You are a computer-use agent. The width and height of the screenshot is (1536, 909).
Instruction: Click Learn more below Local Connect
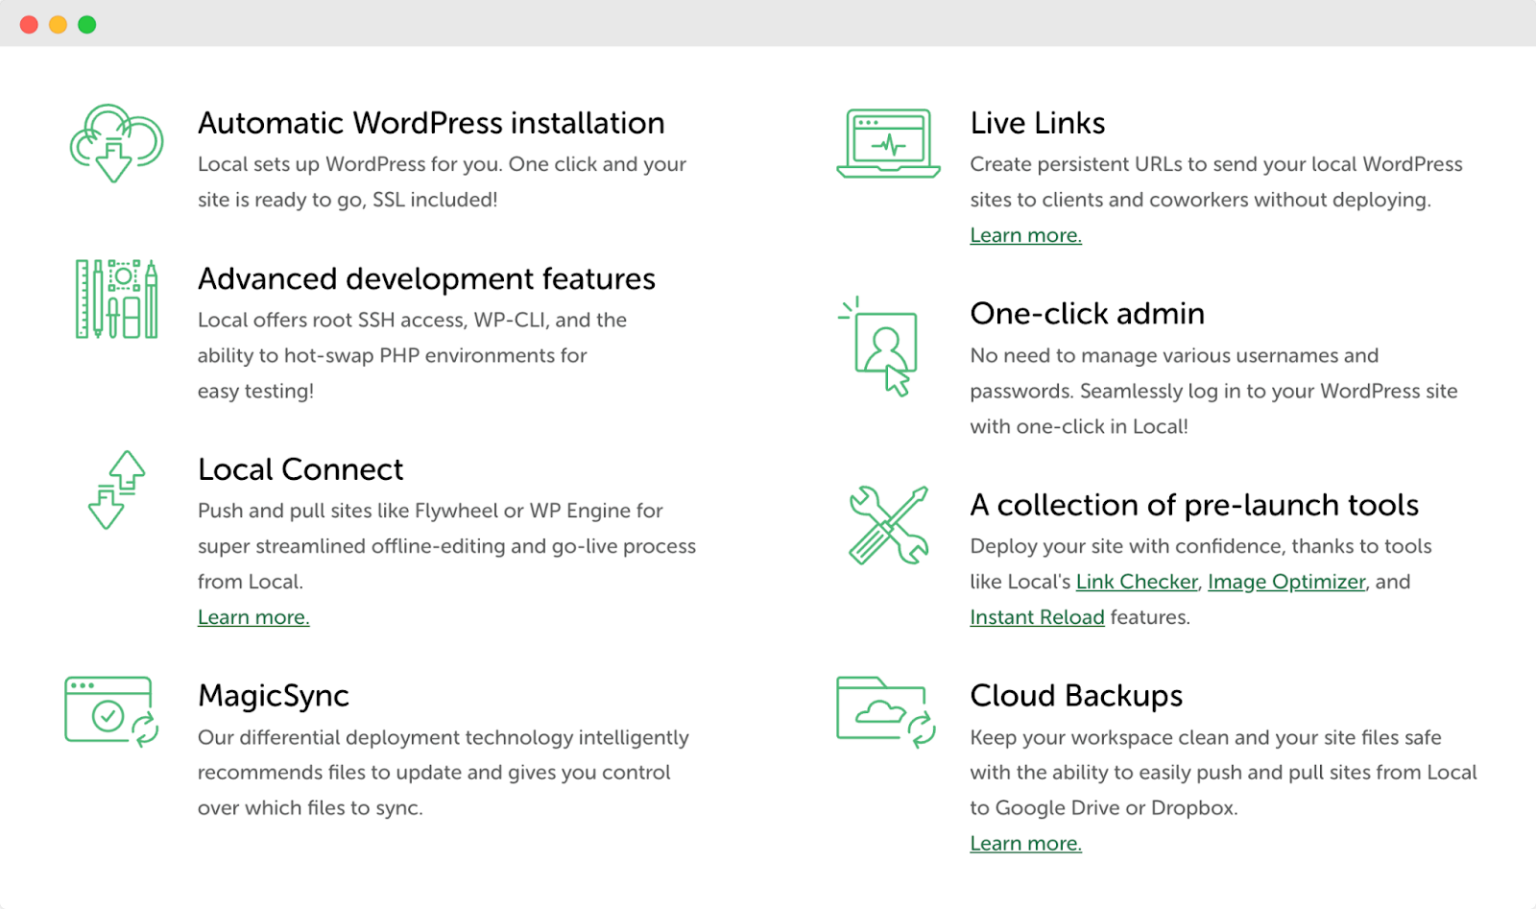[253, 617]
